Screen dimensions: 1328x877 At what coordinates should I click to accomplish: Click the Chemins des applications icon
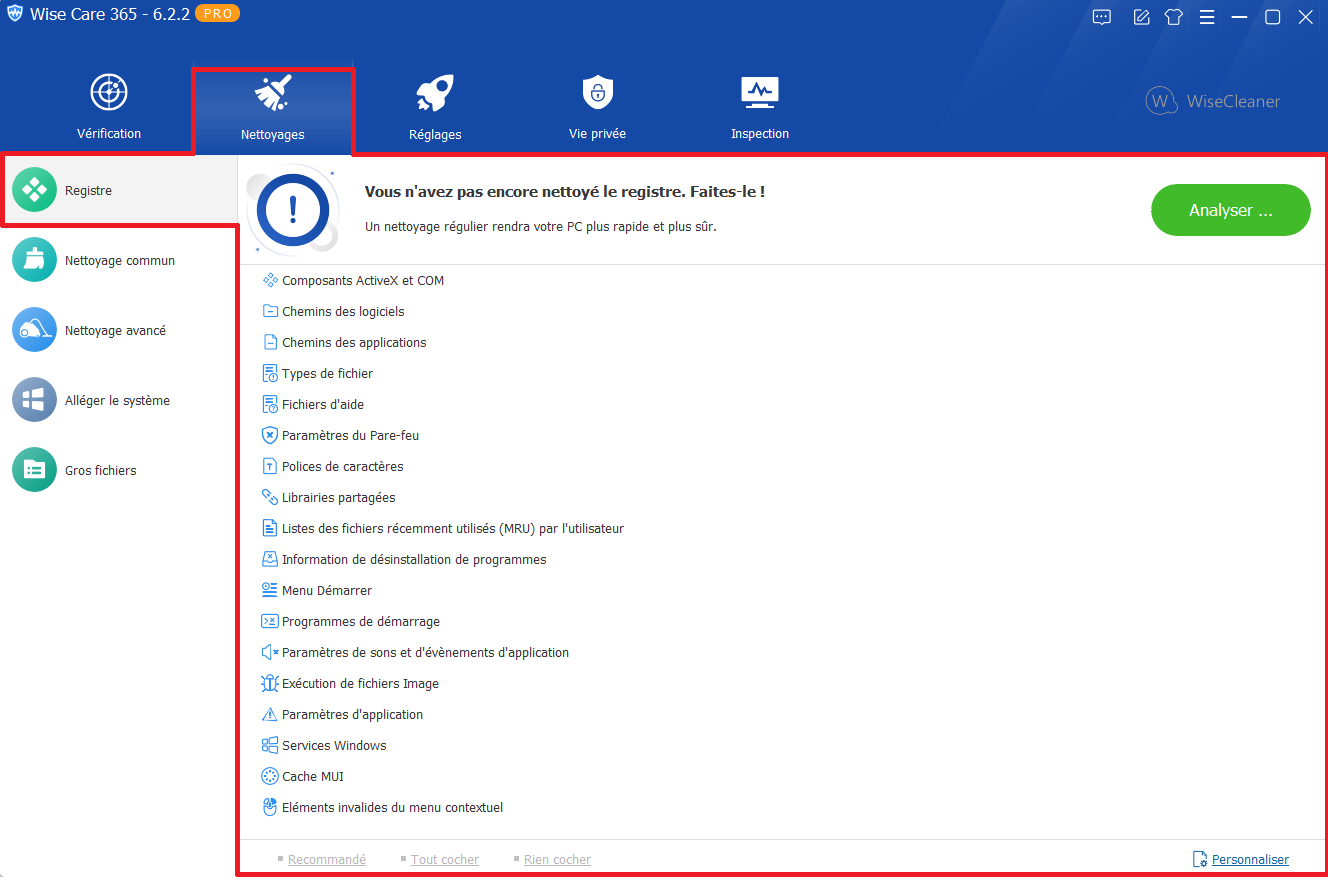click(269, 342)
